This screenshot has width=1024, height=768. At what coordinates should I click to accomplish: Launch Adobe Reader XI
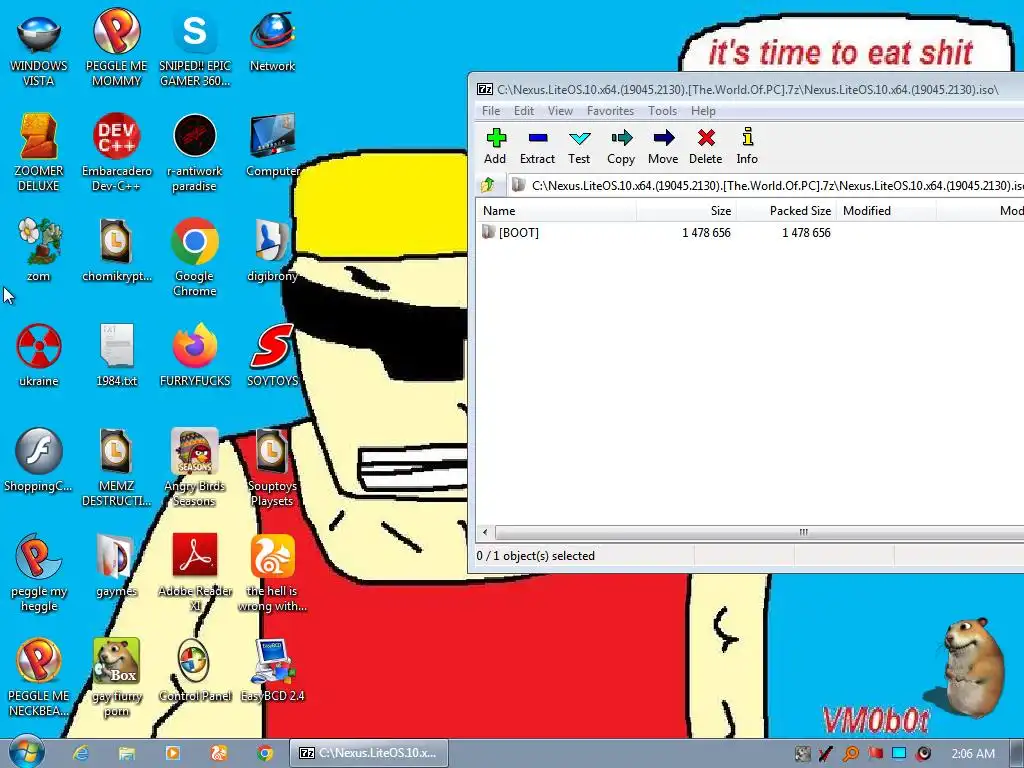coord(195,573)
